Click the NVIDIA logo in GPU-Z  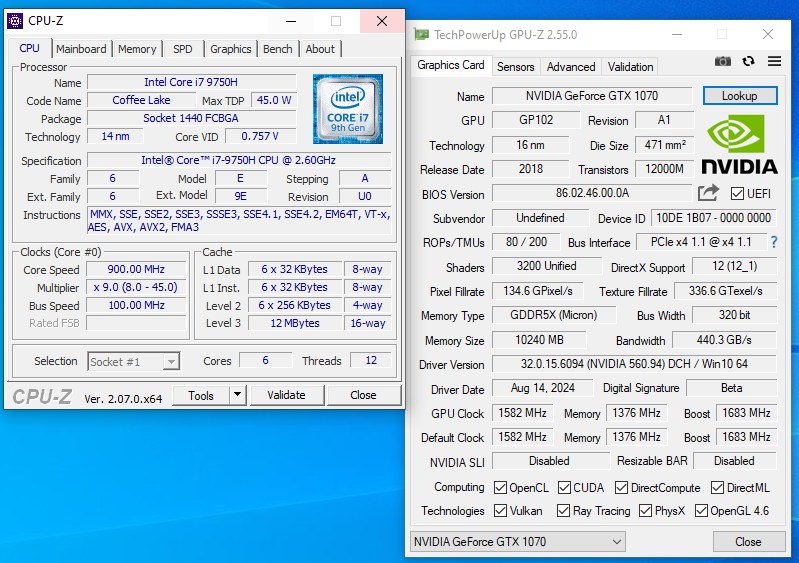[x=739, y=145]
